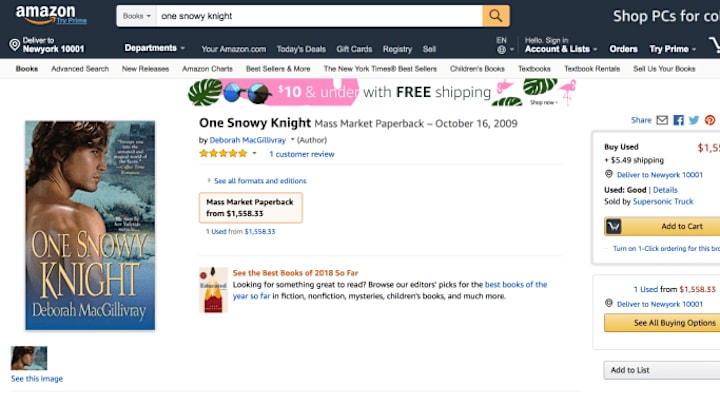Open Deborah MacGillivray author link
The width and height of the screenshot is (720, 405).
(x=248, y=140)
